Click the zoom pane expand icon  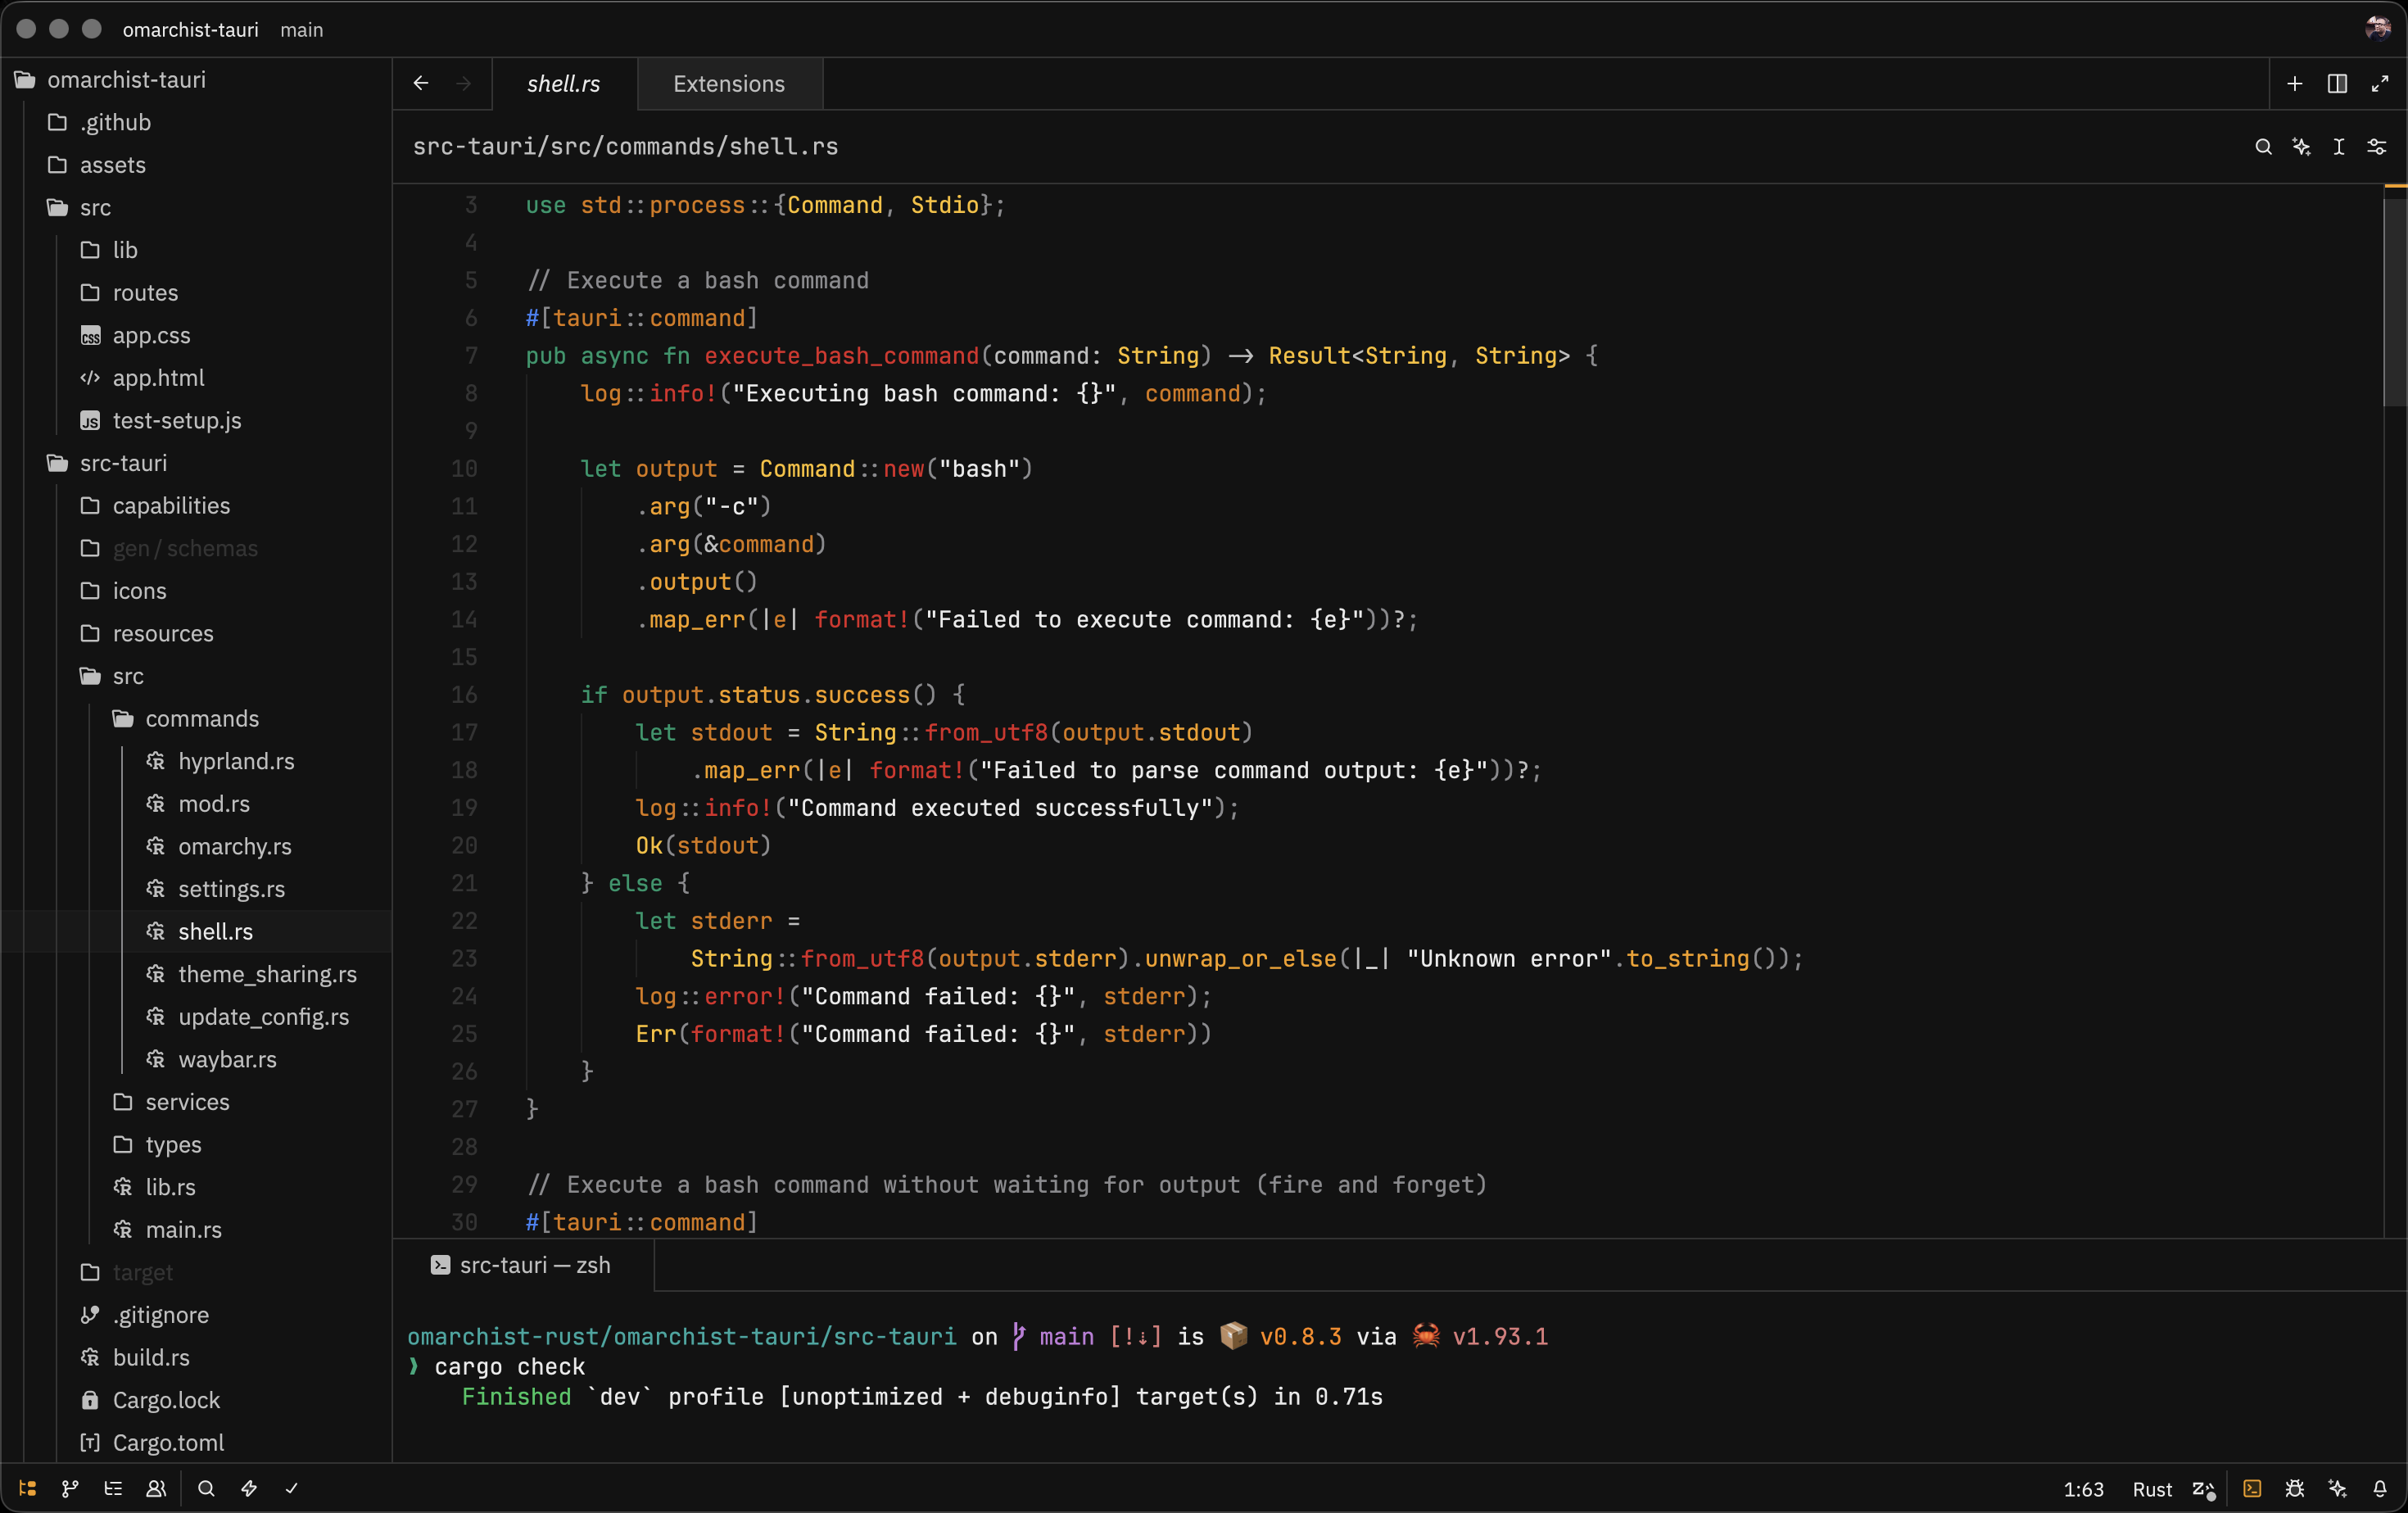[2380, 84]
